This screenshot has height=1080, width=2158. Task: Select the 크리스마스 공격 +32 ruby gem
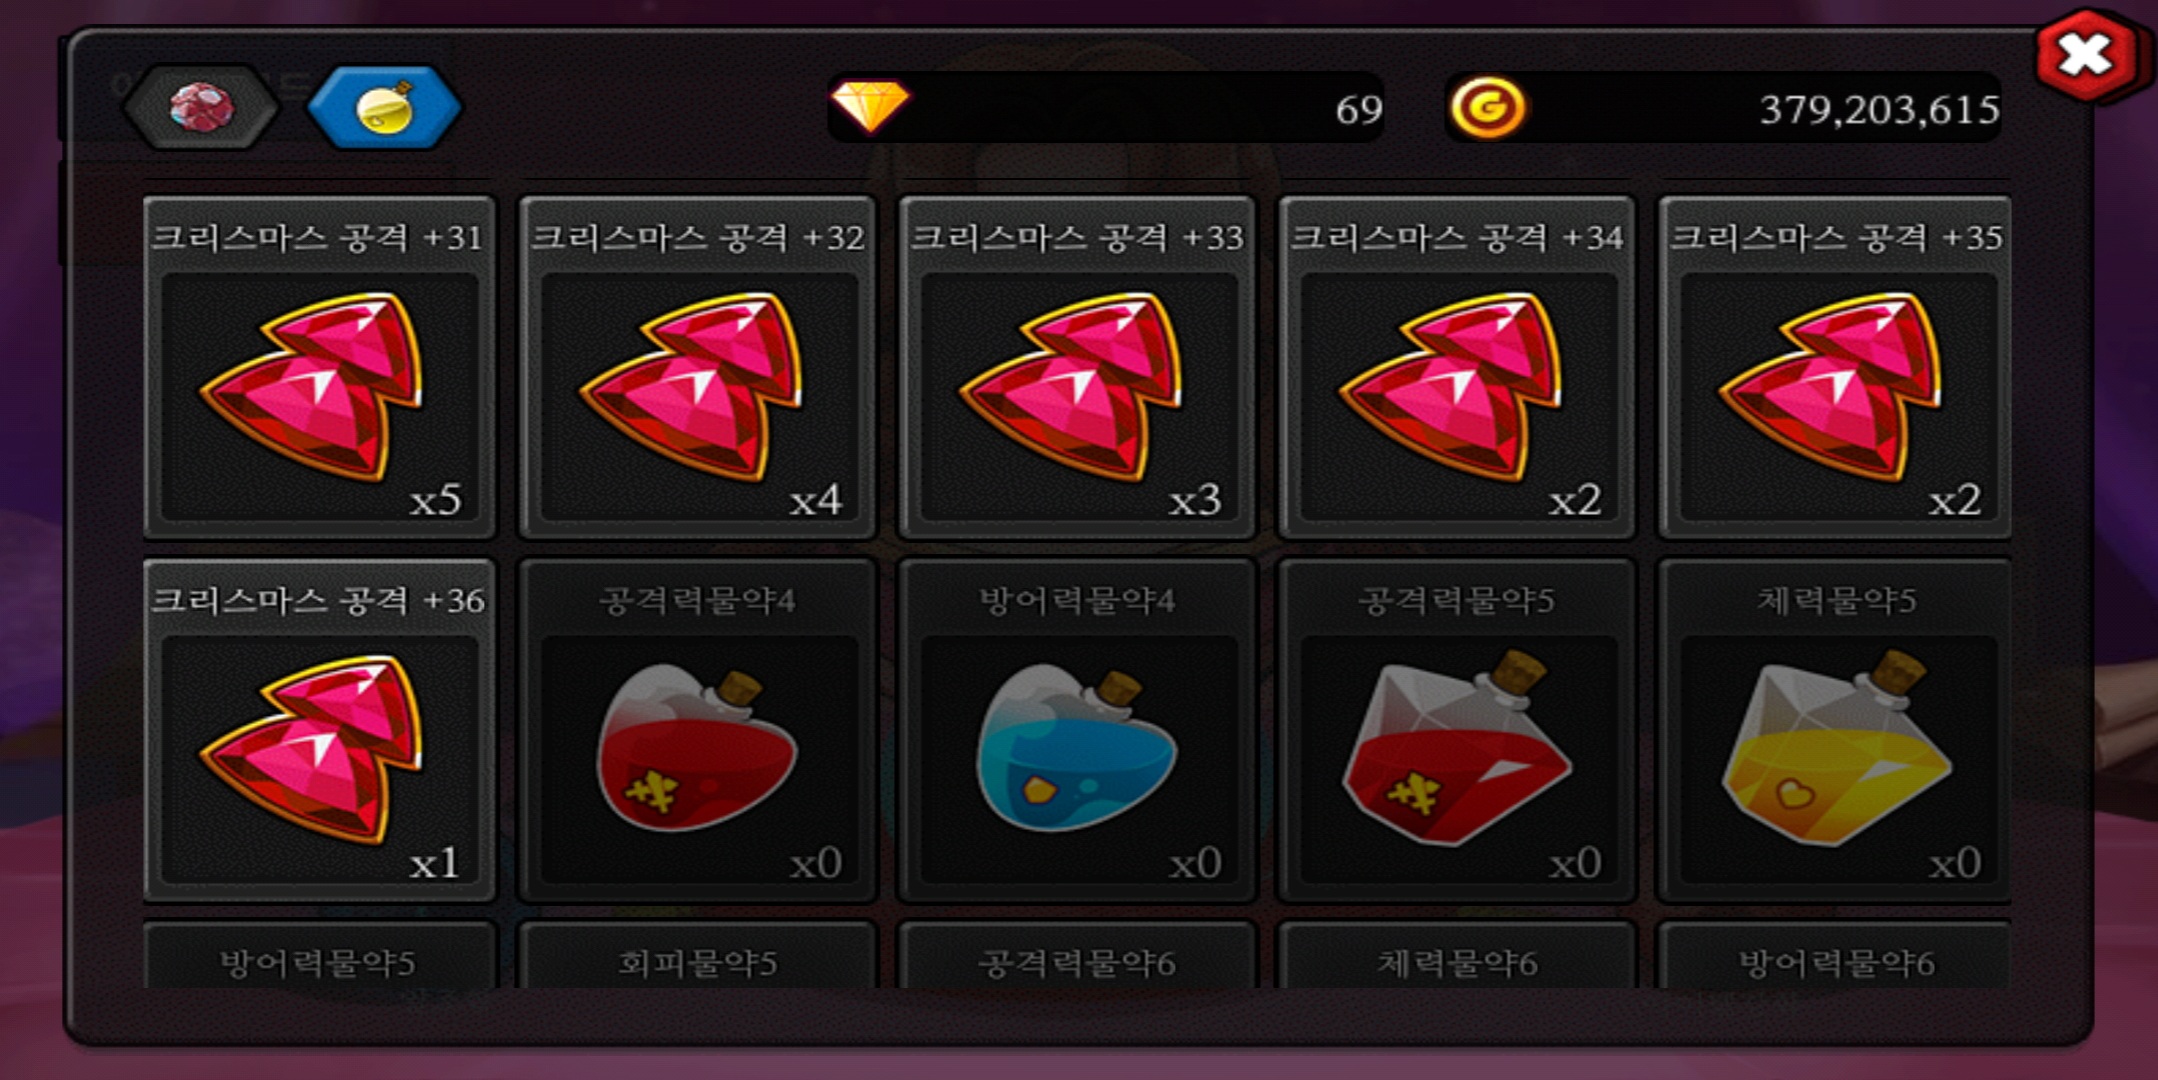click(698, 368)
